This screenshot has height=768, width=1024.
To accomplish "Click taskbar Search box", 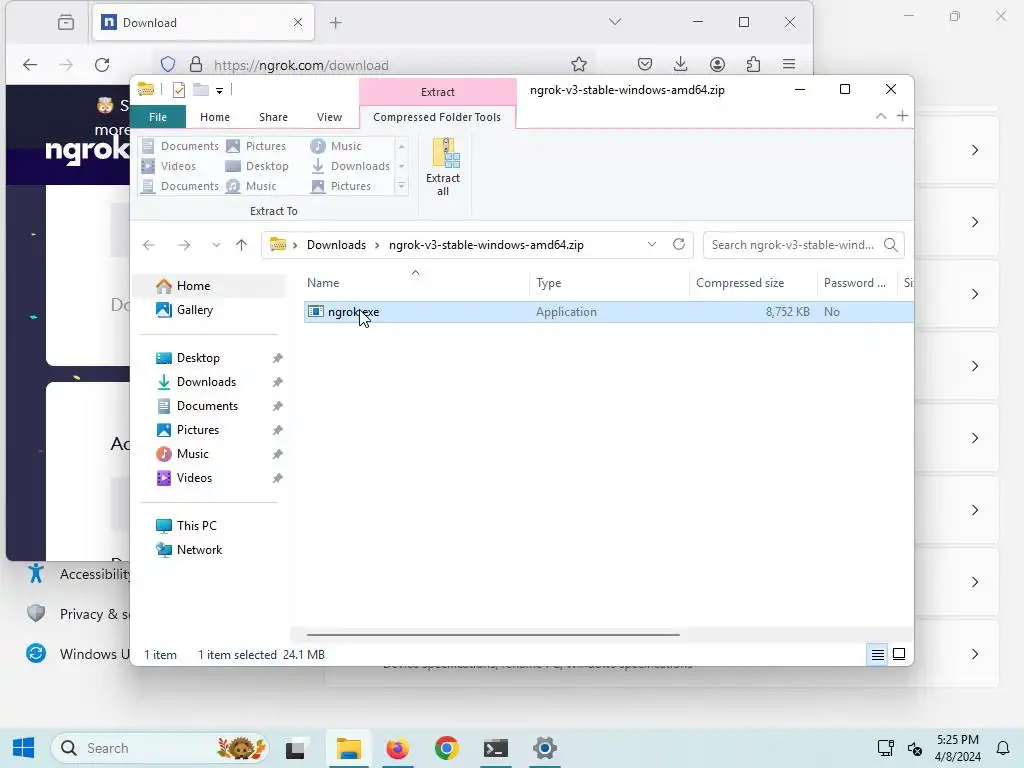I will pyautogui.click(x=159, y=748).
